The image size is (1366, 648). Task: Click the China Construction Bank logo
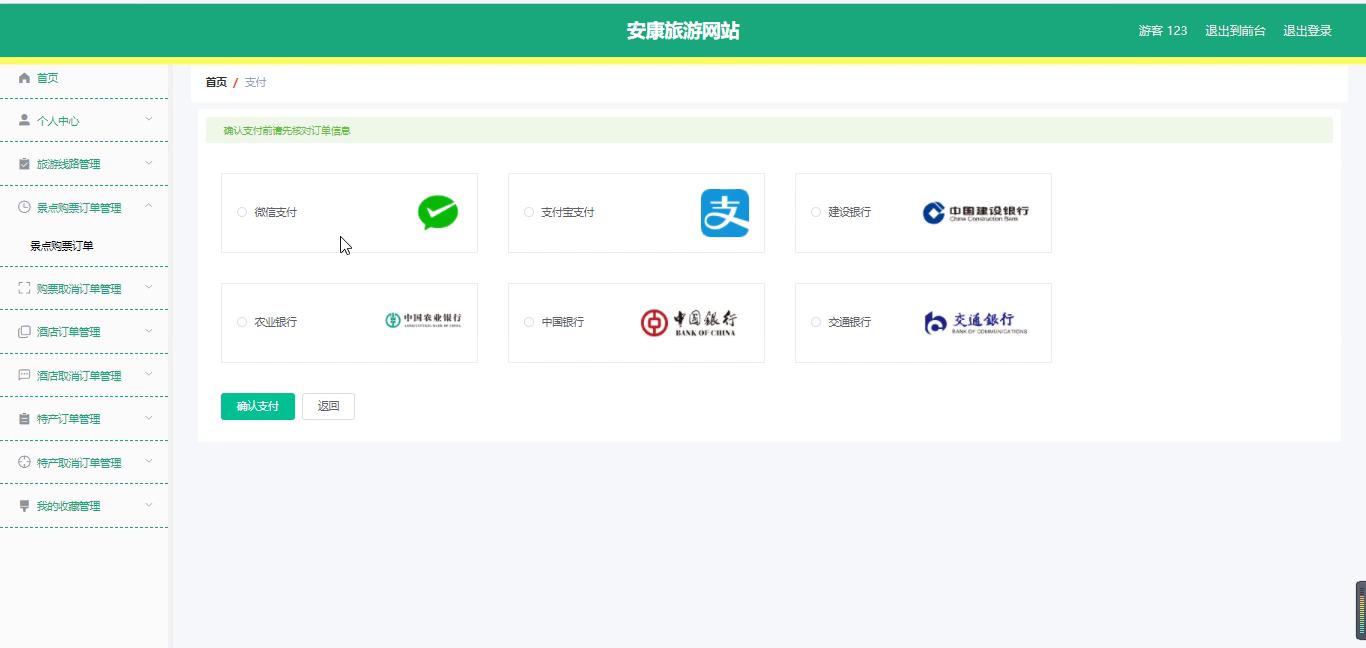975,212
